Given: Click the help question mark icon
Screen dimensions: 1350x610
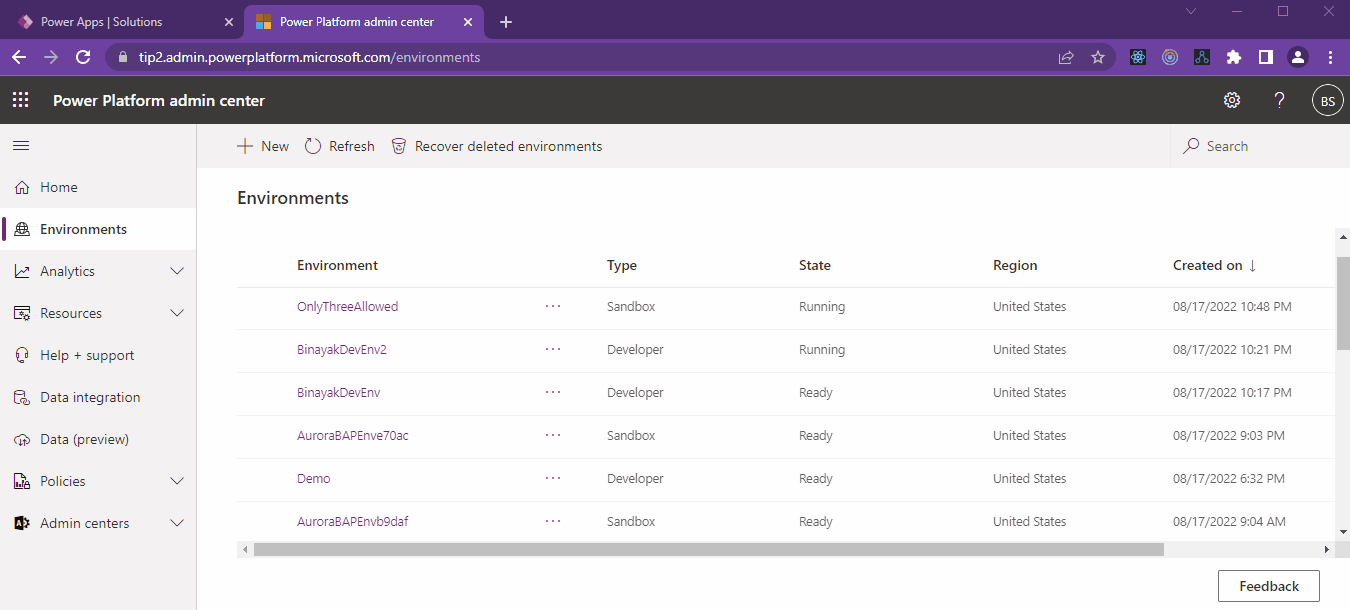Looking at the screenshot, I should click(1279, 100).
